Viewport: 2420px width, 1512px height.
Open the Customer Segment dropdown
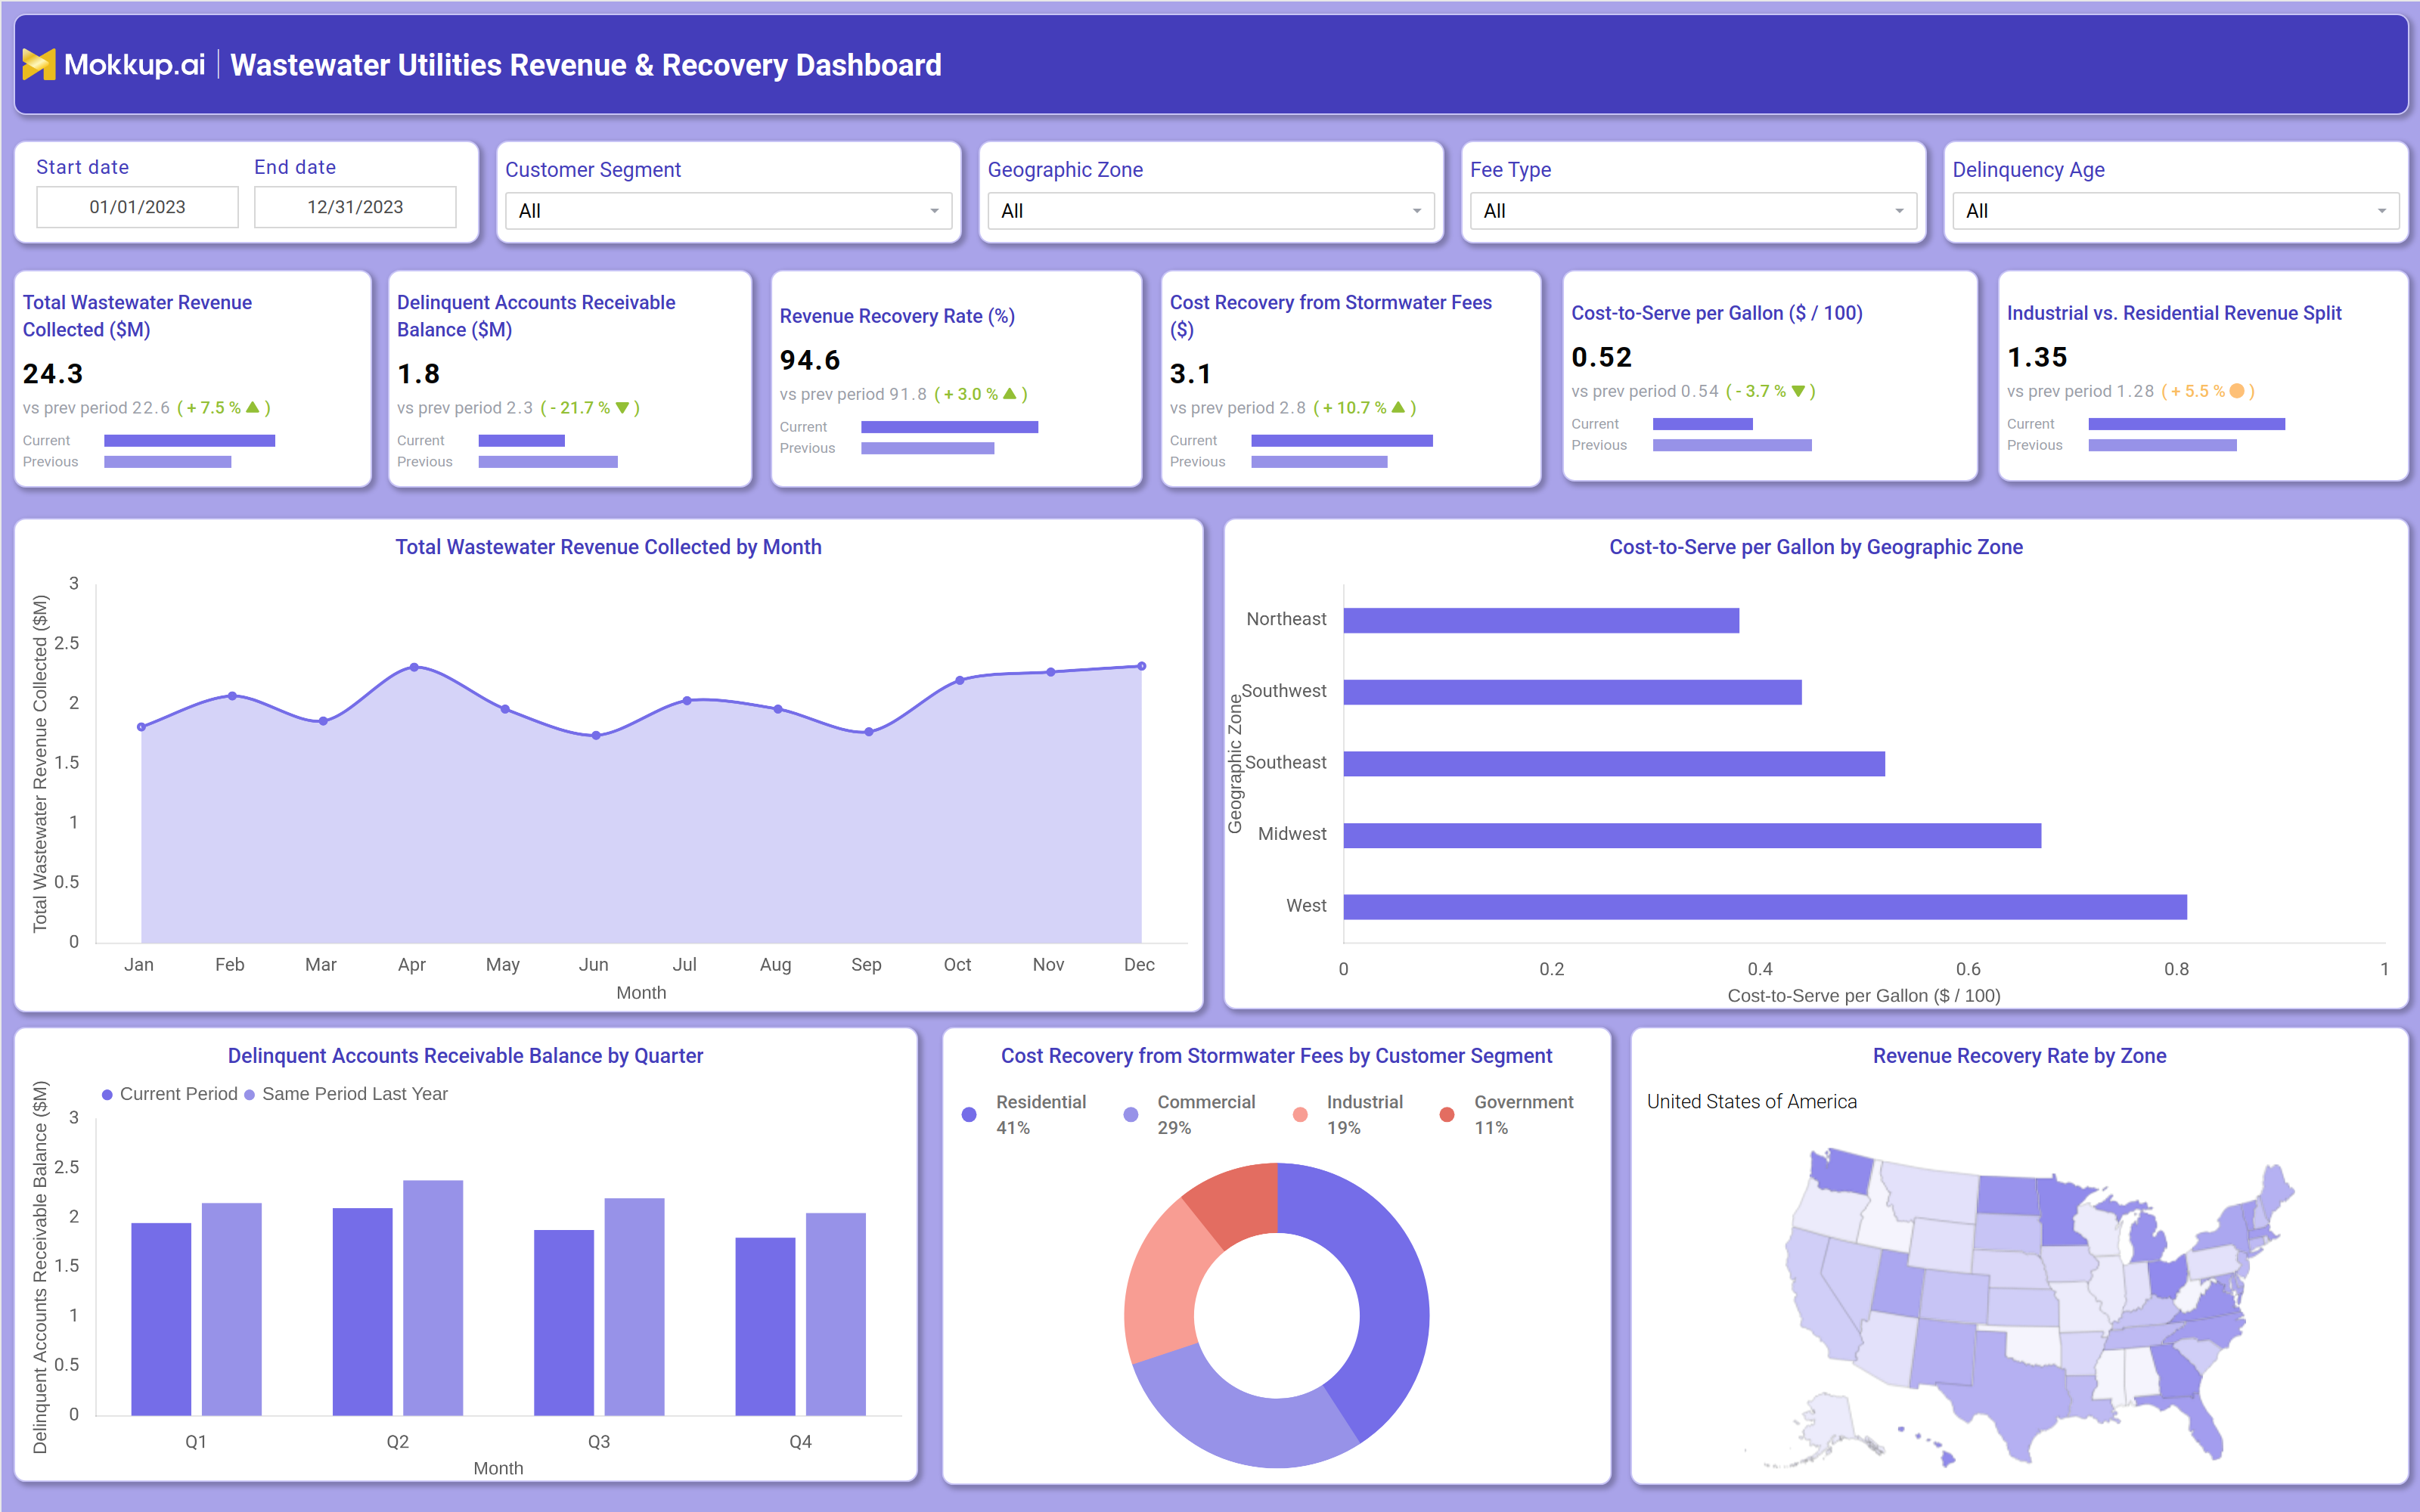click(x=728, y=211)
